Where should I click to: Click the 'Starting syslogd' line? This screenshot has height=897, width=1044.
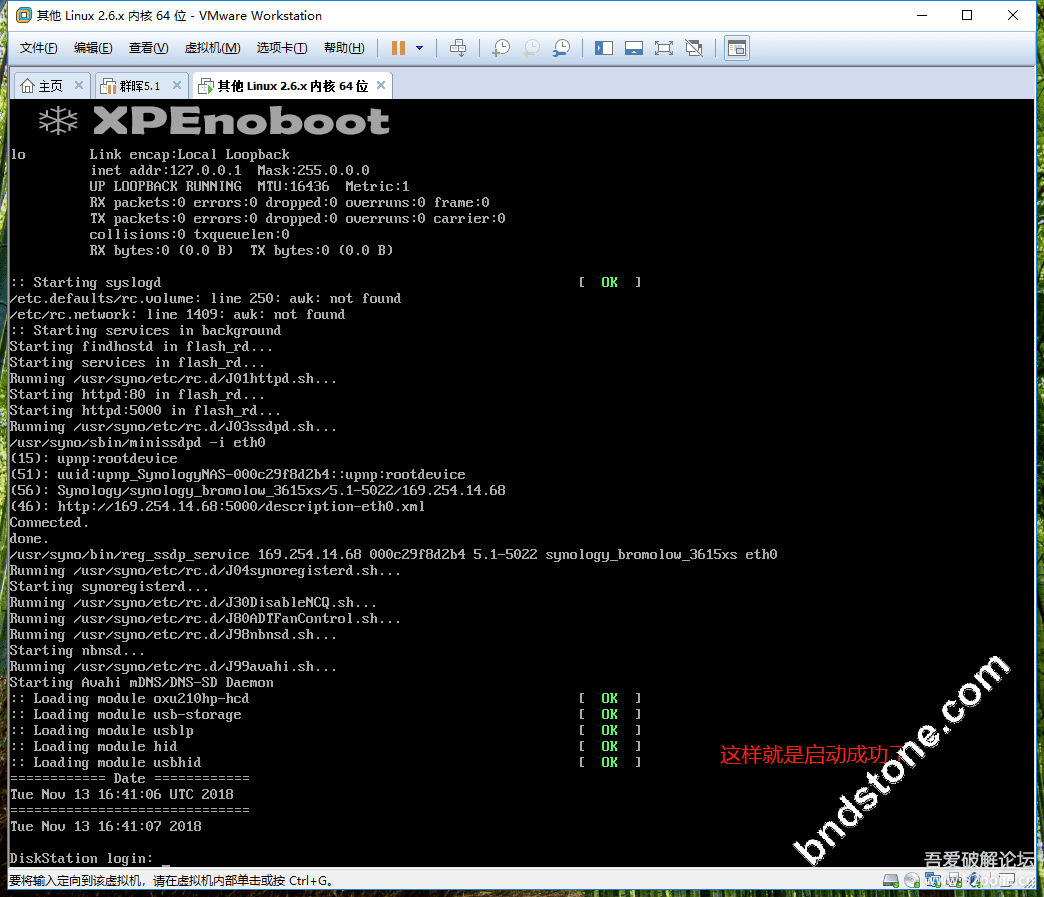coord(85,282)
